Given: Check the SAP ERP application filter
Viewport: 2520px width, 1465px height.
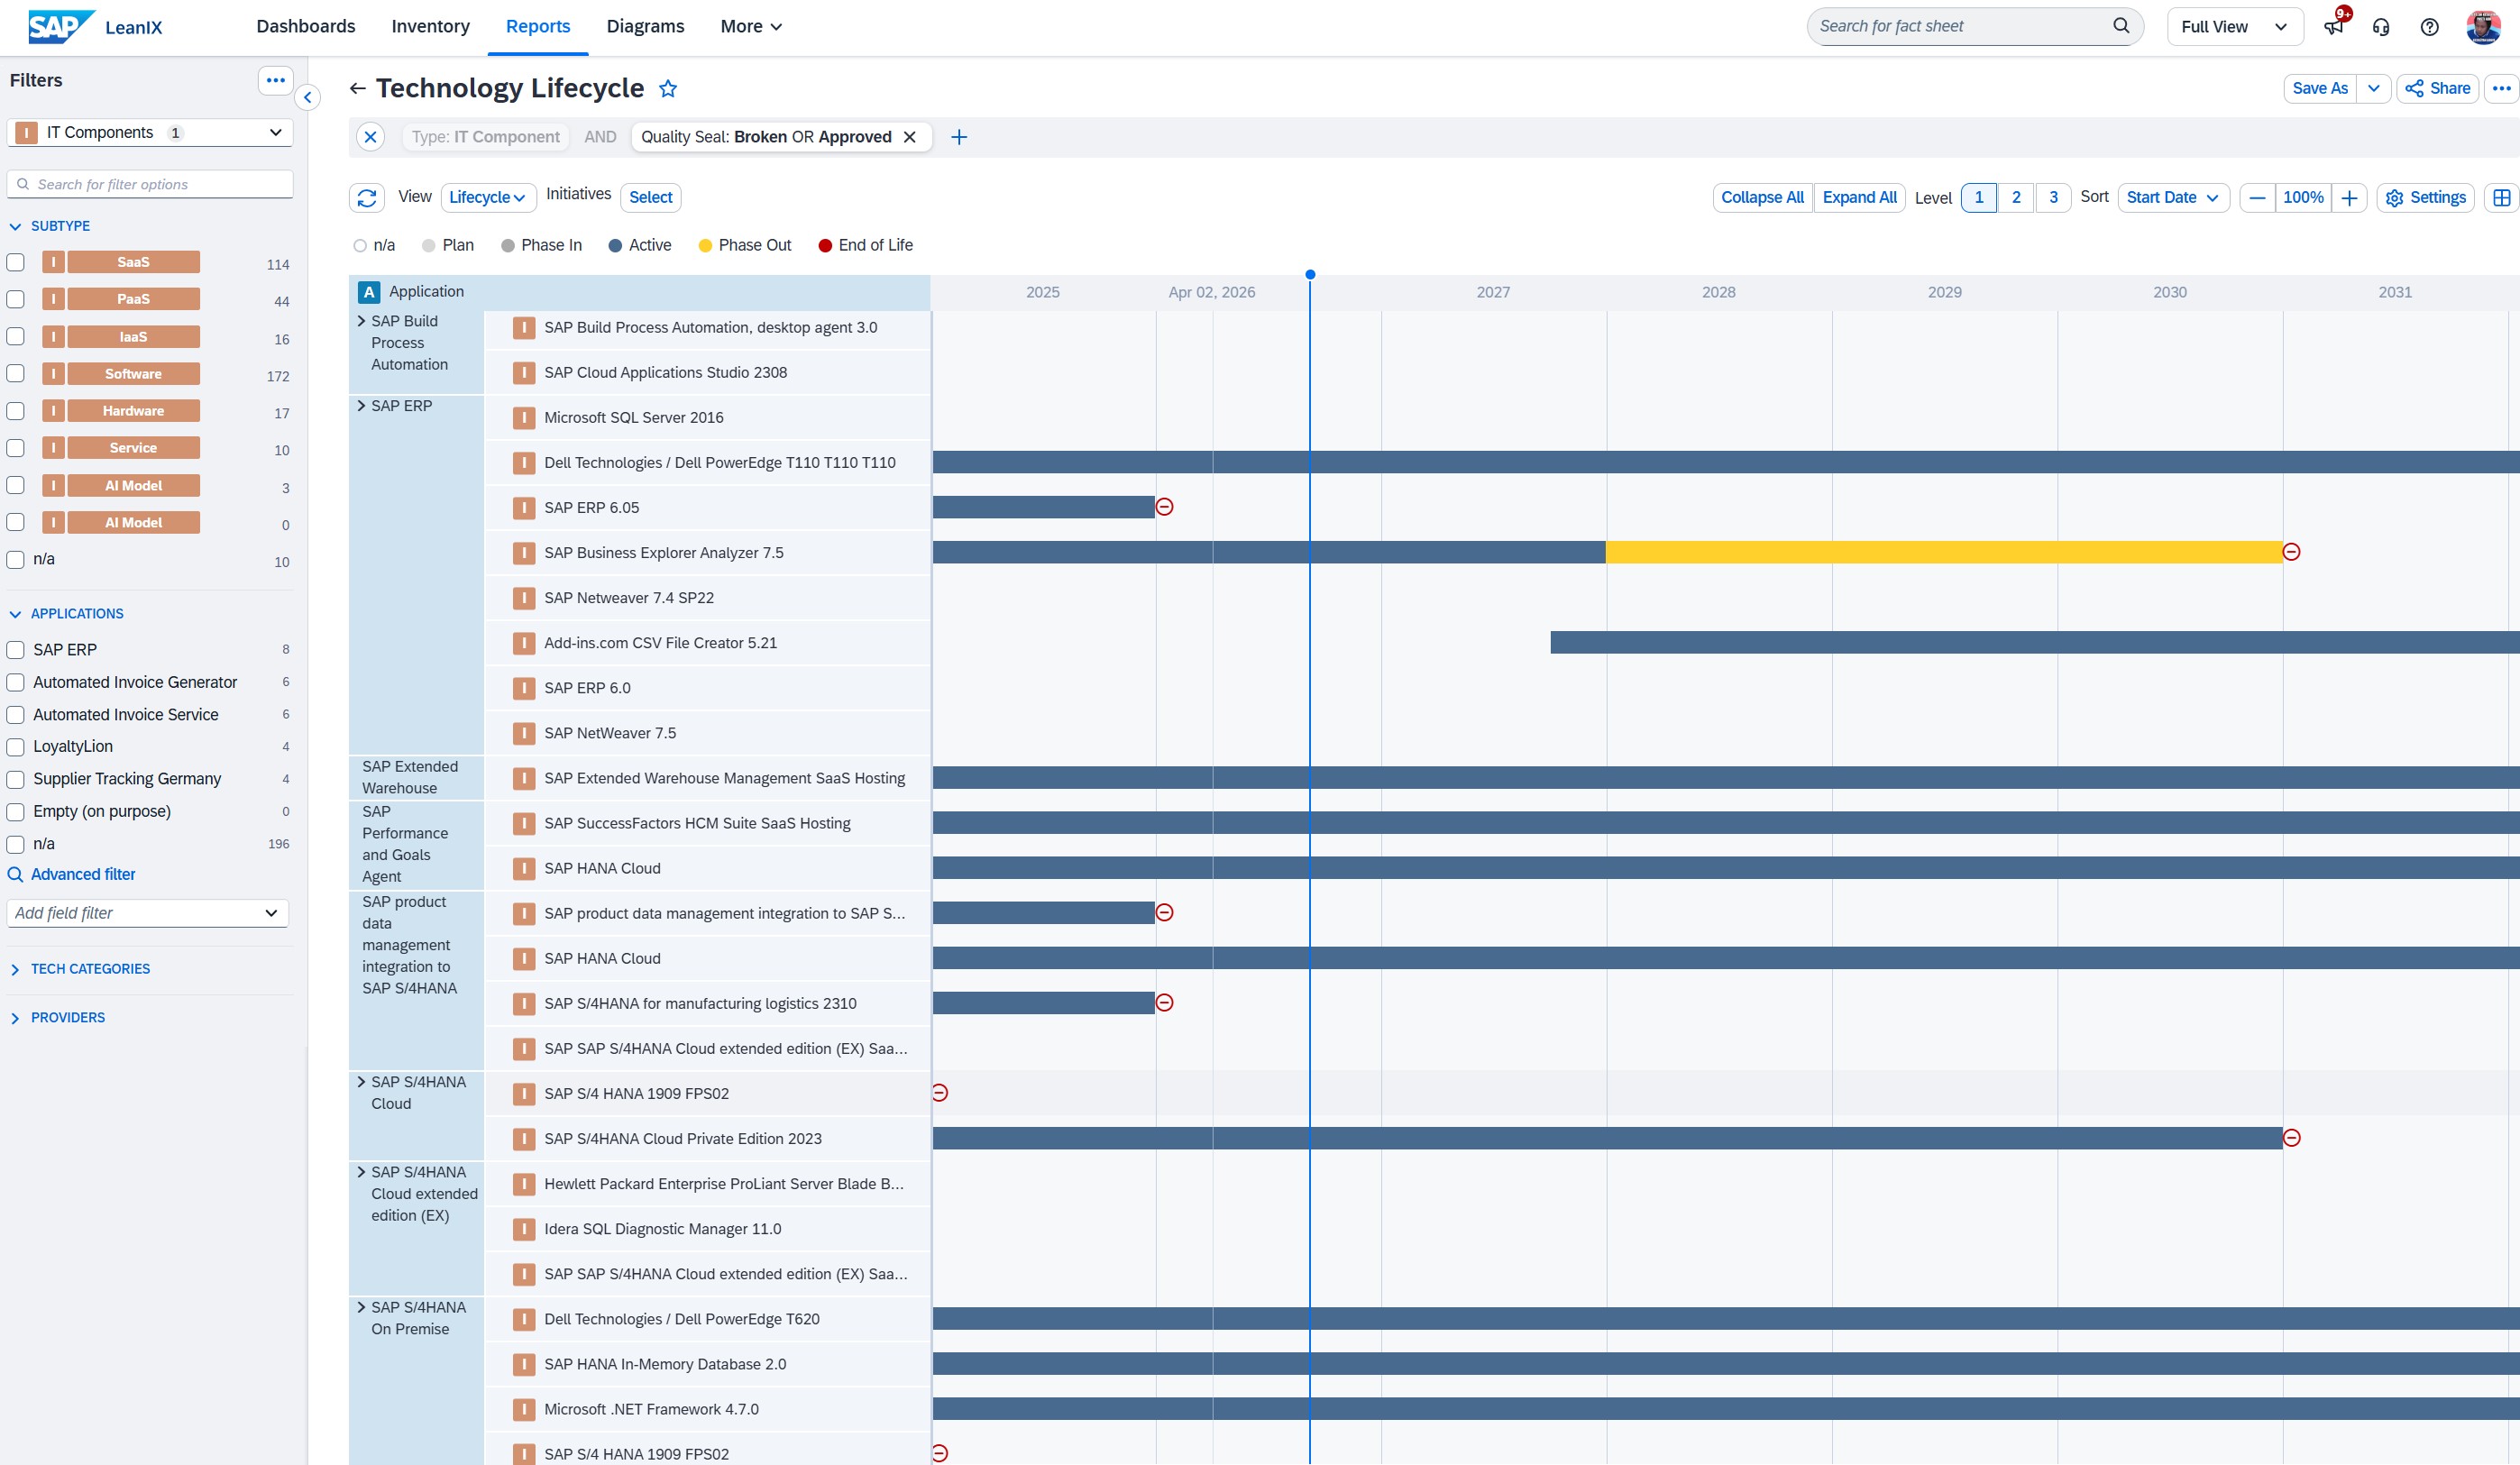Looking at the screenshot, I should 16,650.
